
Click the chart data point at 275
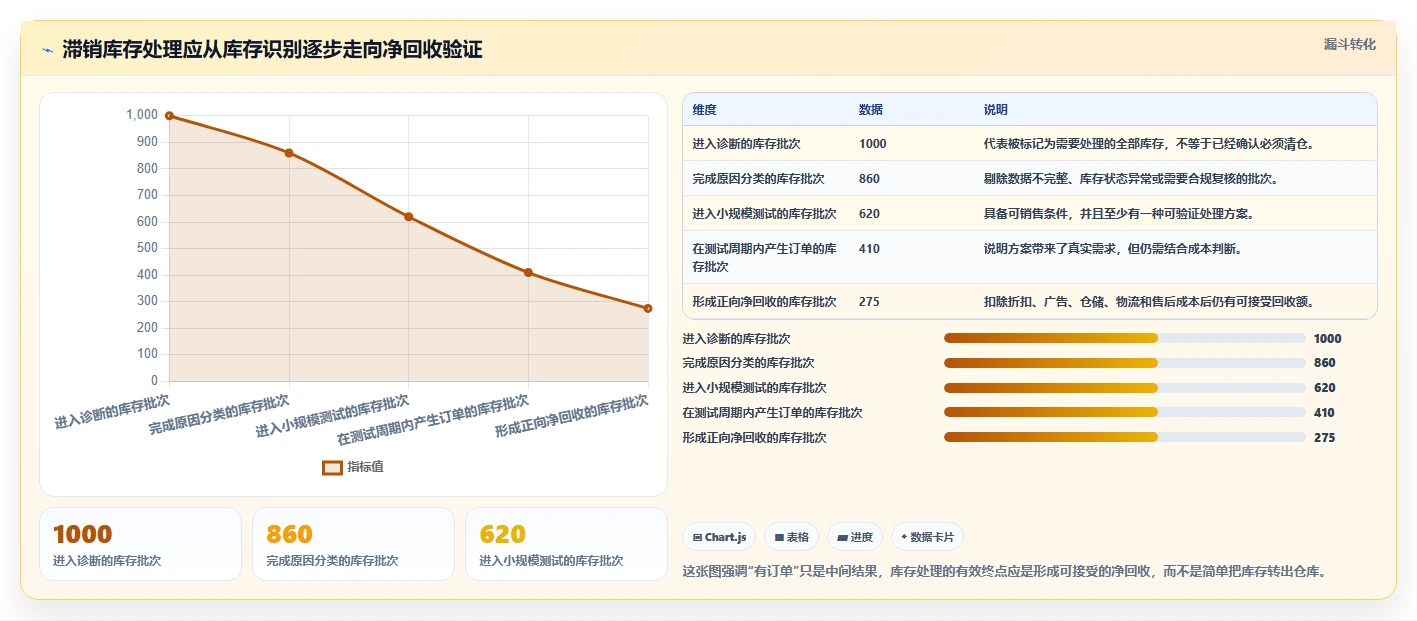click(x=648, y=308)
